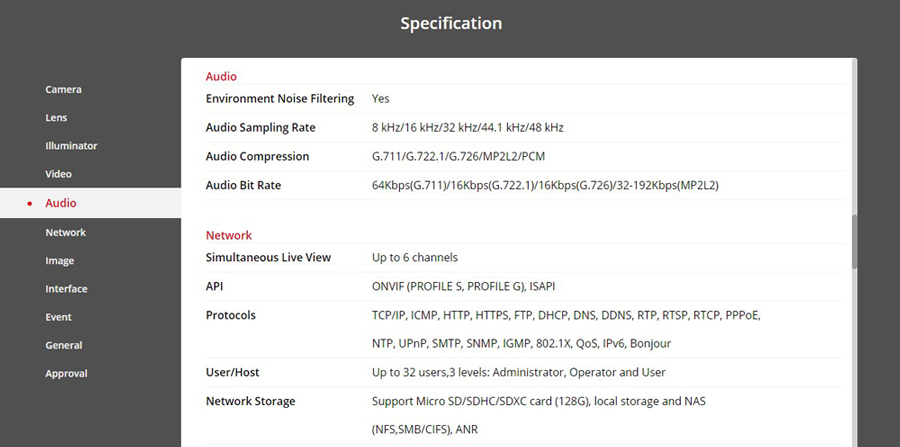Click the red bullet beside Audio
900x447 pixels.
coord(30,204)
